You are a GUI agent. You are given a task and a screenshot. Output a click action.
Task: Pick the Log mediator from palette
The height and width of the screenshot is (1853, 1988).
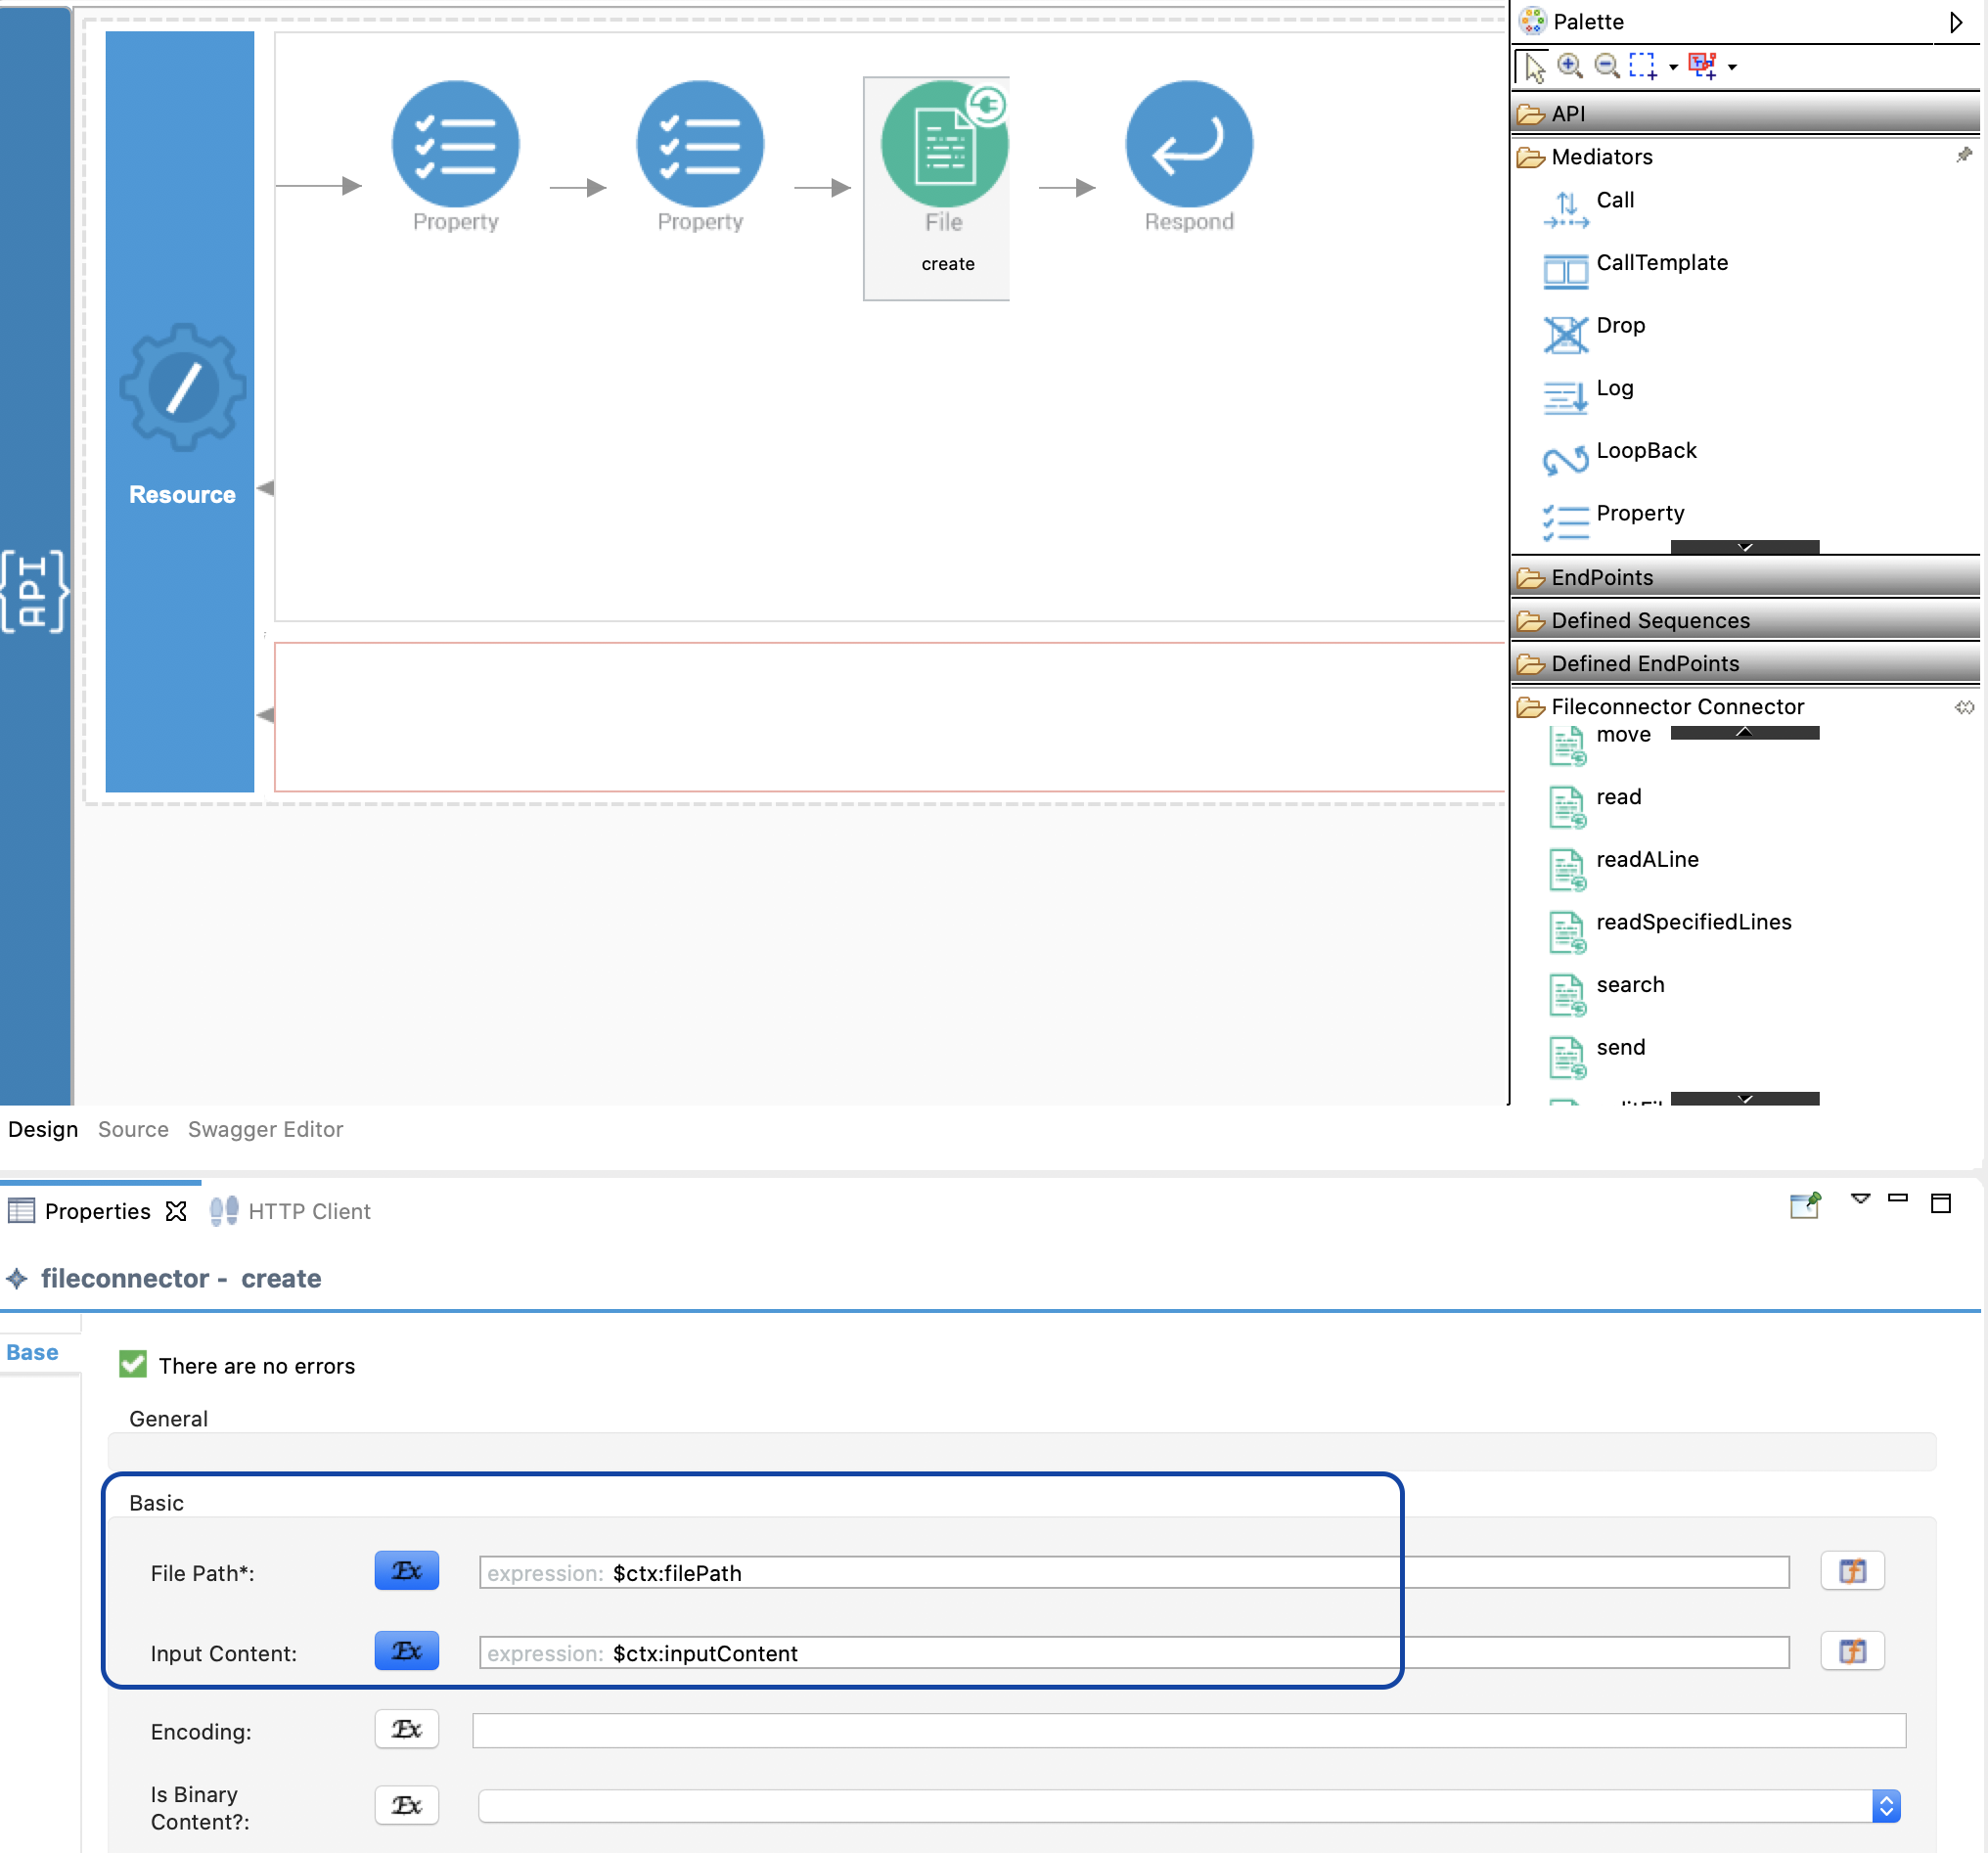tap(1588, 396)
